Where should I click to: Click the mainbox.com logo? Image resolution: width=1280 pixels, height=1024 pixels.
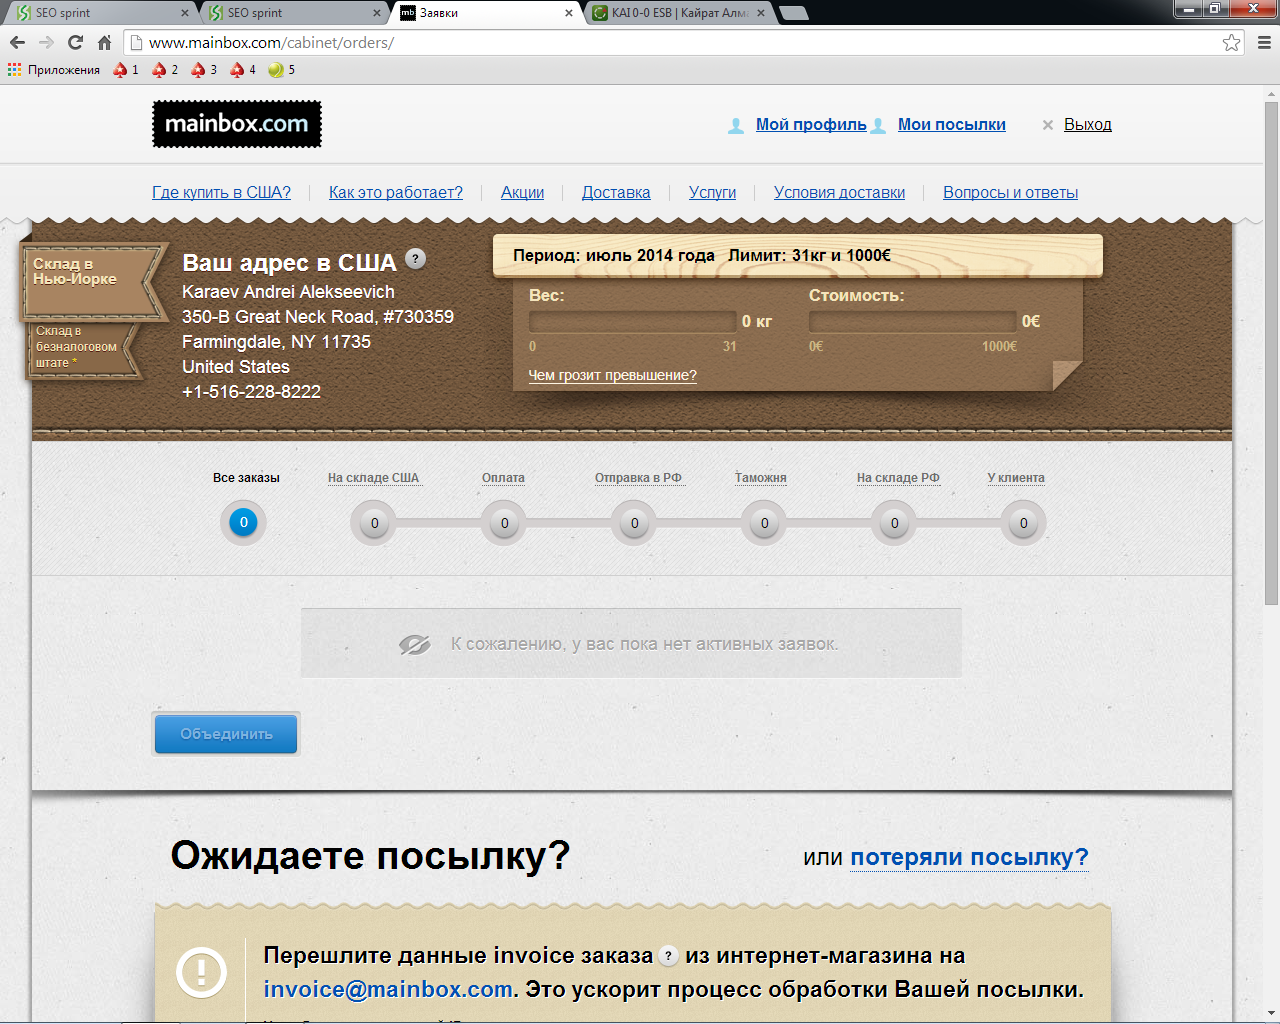pos(237,124)
